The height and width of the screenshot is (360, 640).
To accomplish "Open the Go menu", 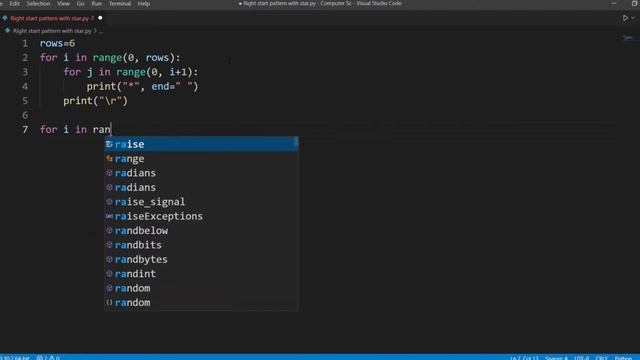I will point(80,4).
